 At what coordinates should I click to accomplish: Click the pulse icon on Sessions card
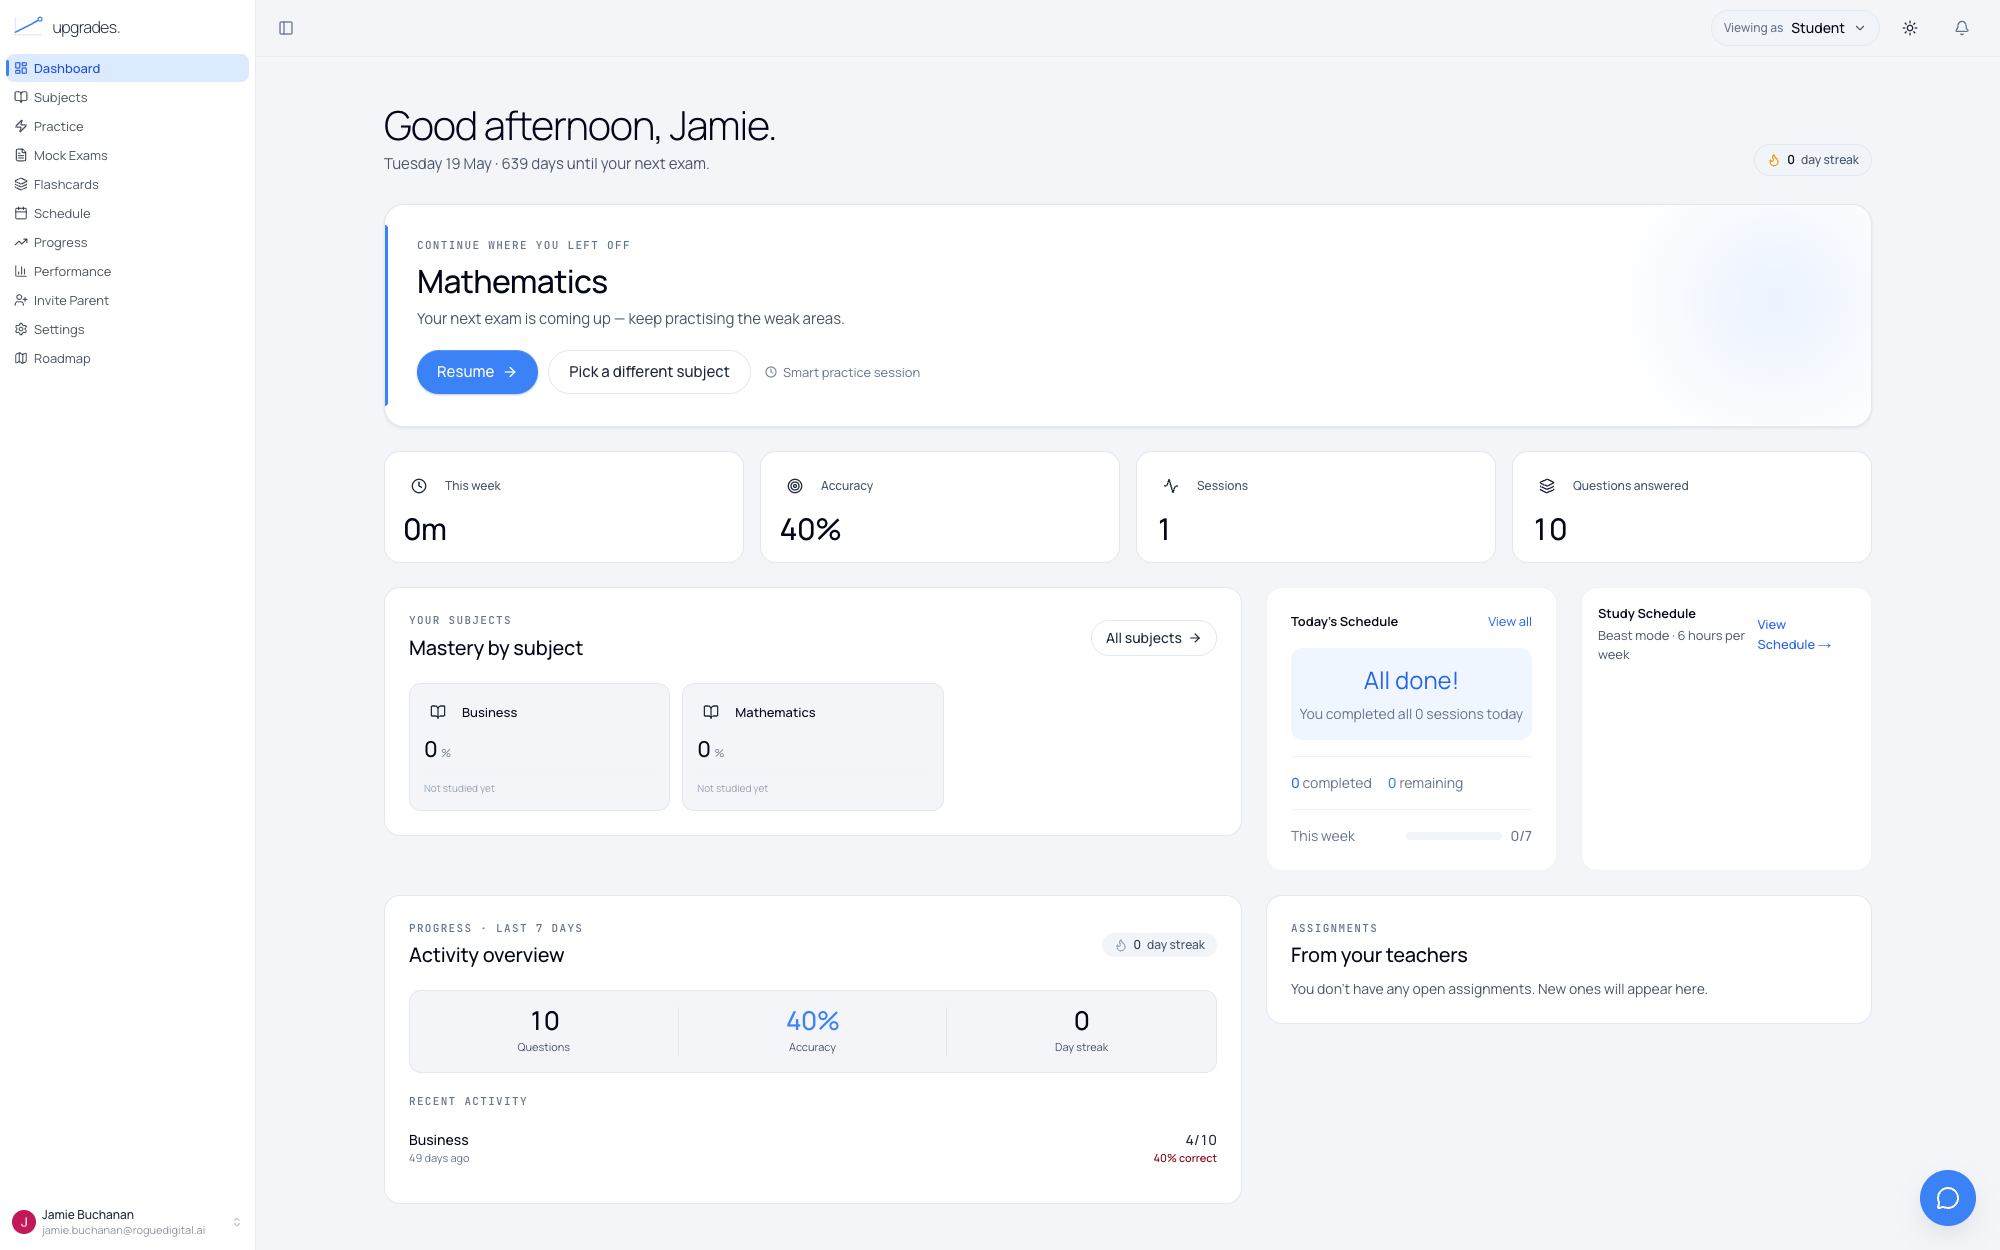tap(1171, 486)
